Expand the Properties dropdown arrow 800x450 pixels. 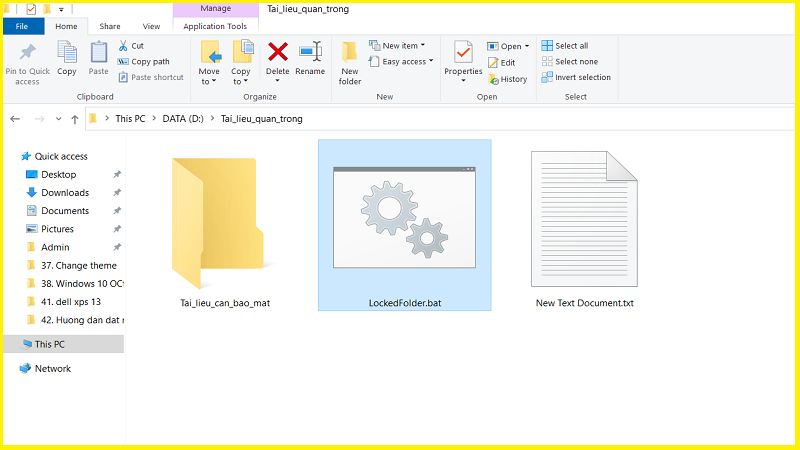463,81
